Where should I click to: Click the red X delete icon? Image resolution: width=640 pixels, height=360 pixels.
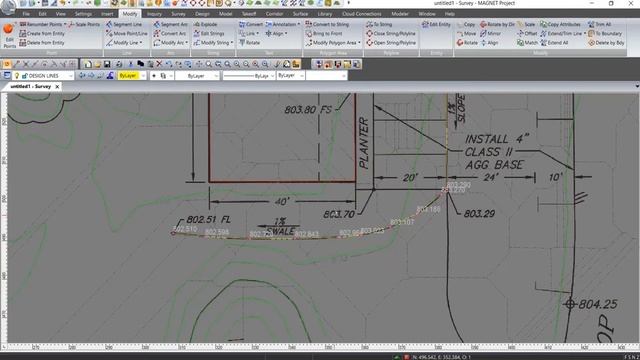point(159,64)
